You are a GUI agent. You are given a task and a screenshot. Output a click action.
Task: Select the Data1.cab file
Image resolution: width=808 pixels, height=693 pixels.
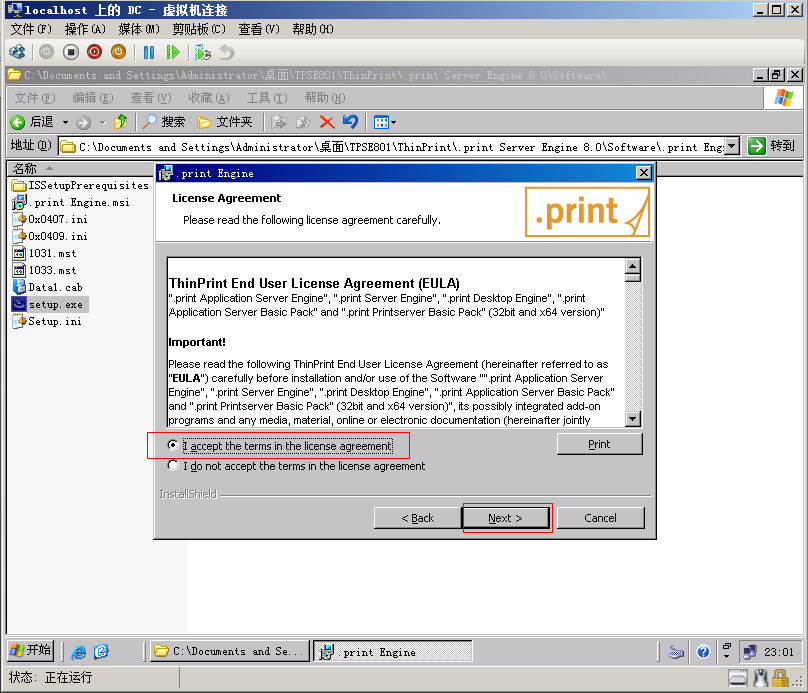click(x=47, y=287)
